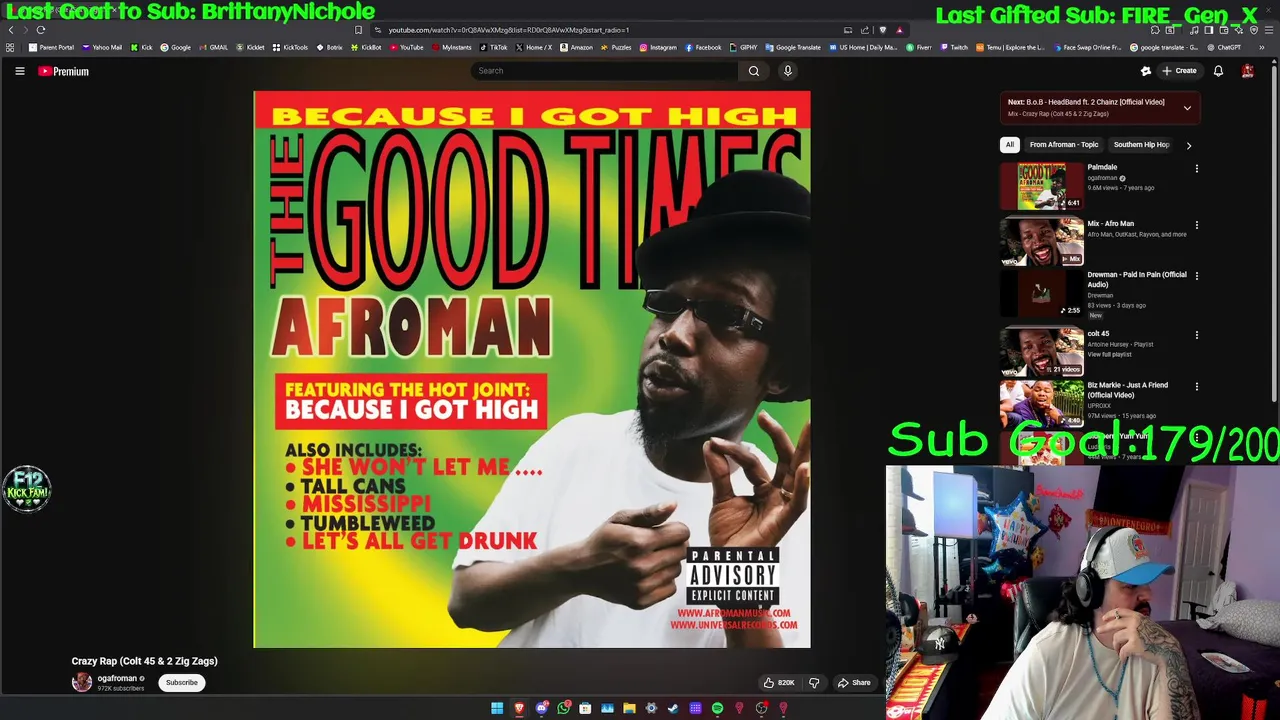1280x720 pixels.
Task: Open the ogafroman channel avatar
Action: [x=82, y=683]
